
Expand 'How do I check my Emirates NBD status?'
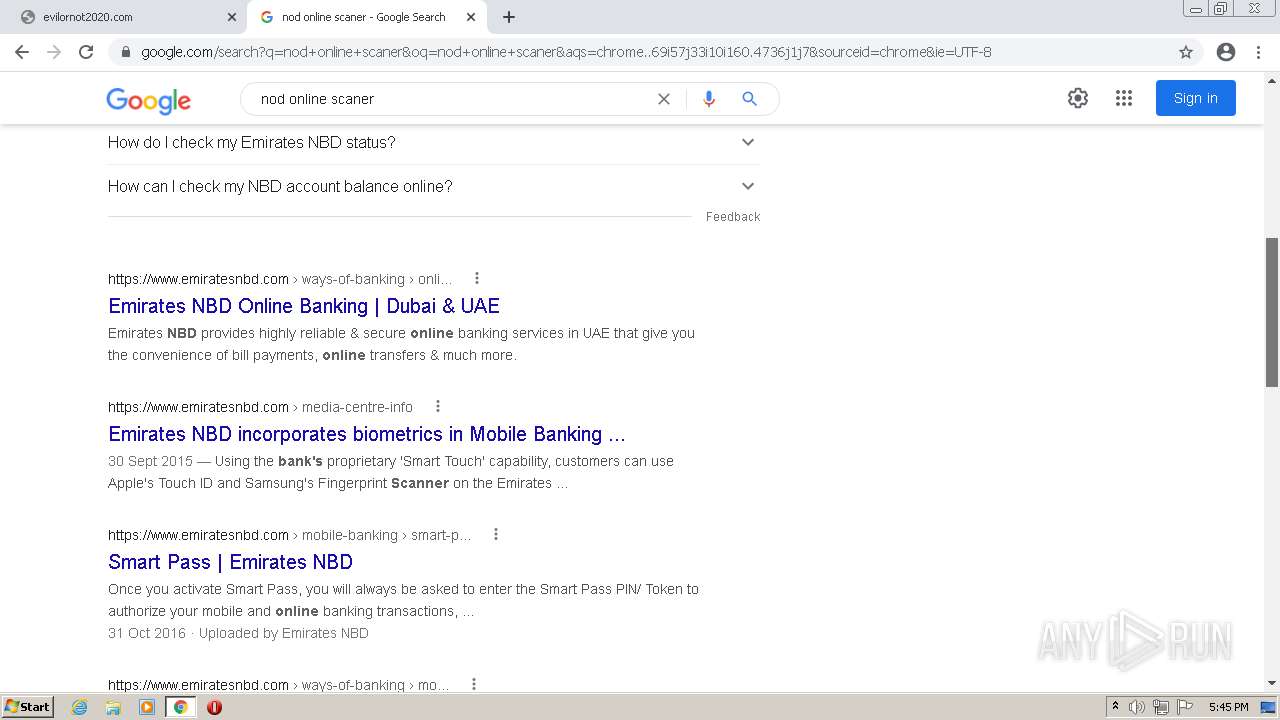433,142
